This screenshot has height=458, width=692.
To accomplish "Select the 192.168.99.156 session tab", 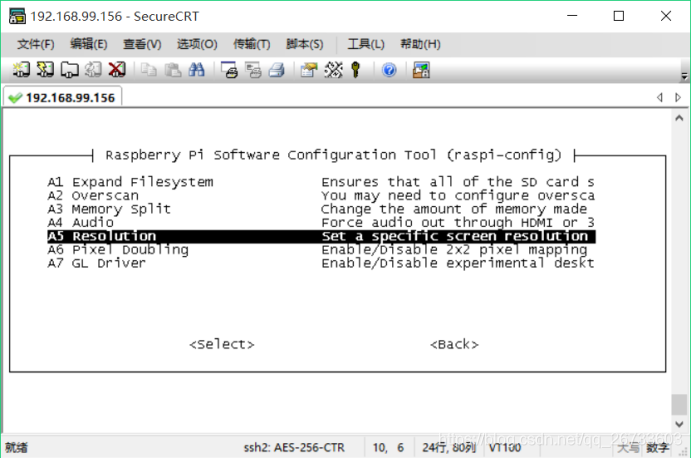I will [x=63, y=98].
